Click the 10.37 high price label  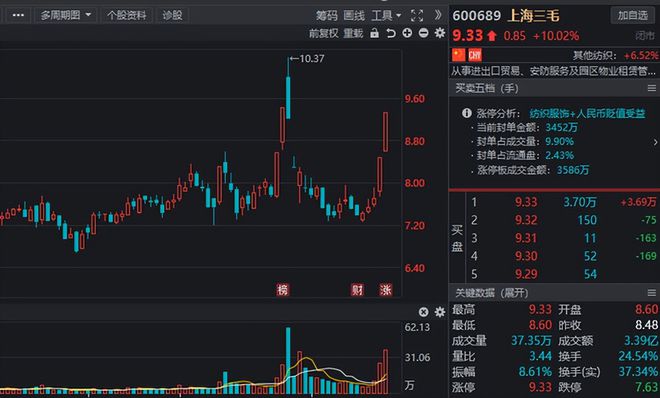click(x=311, y=59)
